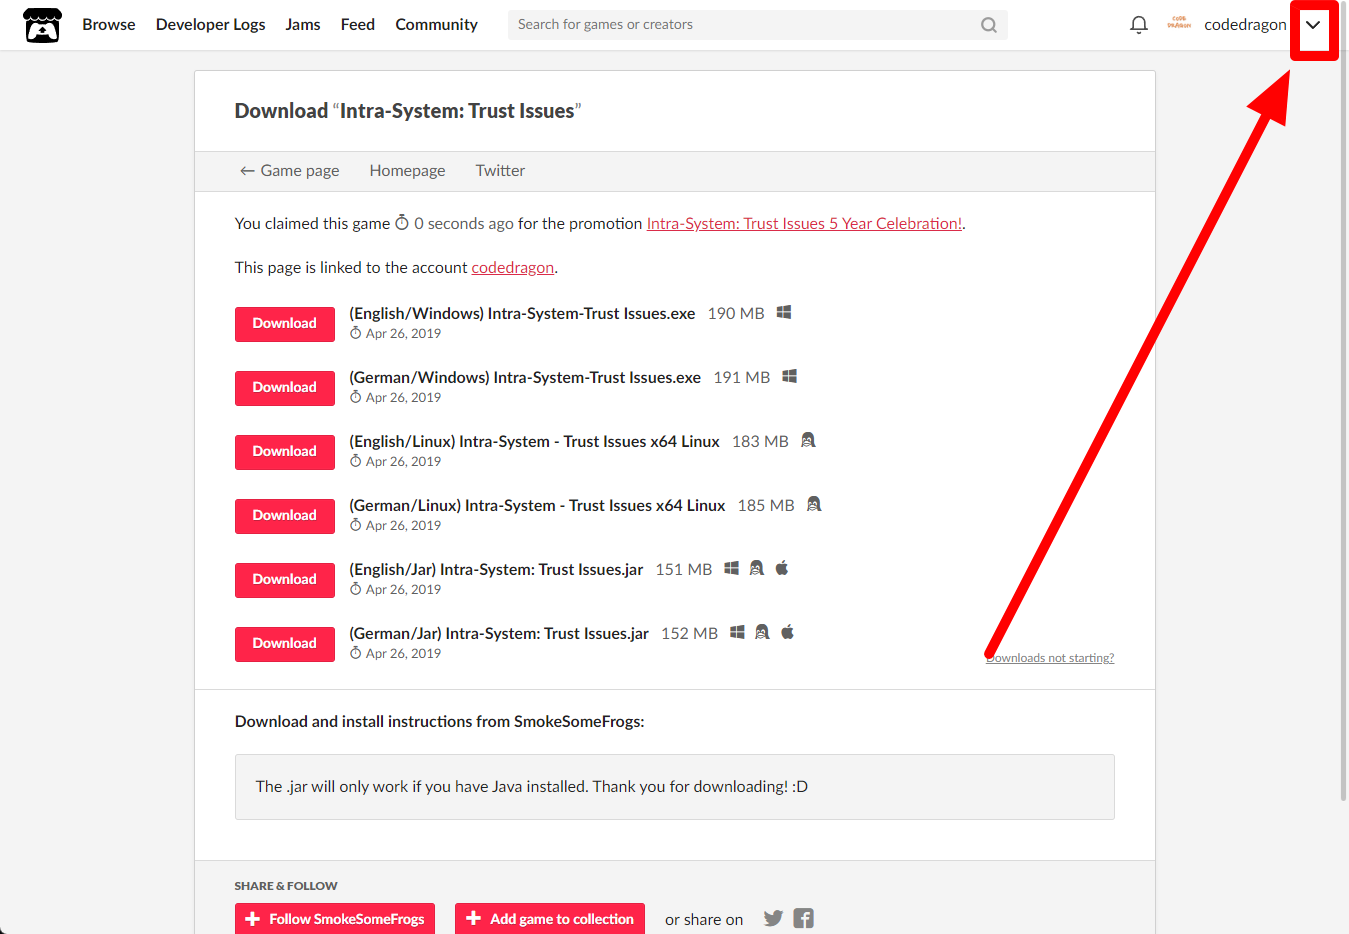Screen dimensions: 1349x934
Task: Download the English/Windows exe file
Action: pos(285,324)
